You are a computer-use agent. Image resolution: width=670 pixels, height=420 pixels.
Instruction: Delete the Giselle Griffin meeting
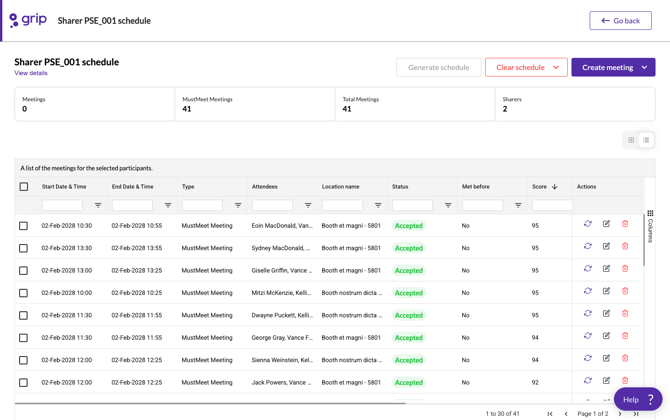(x=625, y=268)
